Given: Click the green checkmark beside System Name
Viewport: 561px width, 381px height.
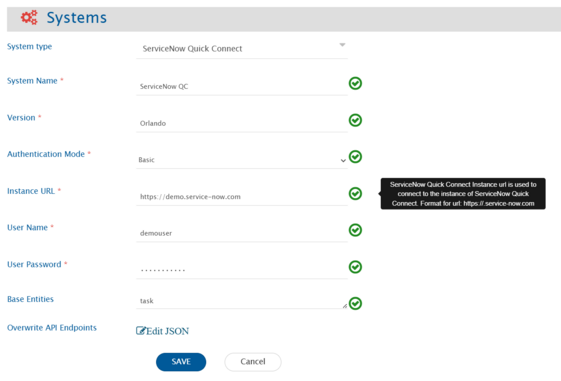Looking at the screenshot, I should pos(355,83).
